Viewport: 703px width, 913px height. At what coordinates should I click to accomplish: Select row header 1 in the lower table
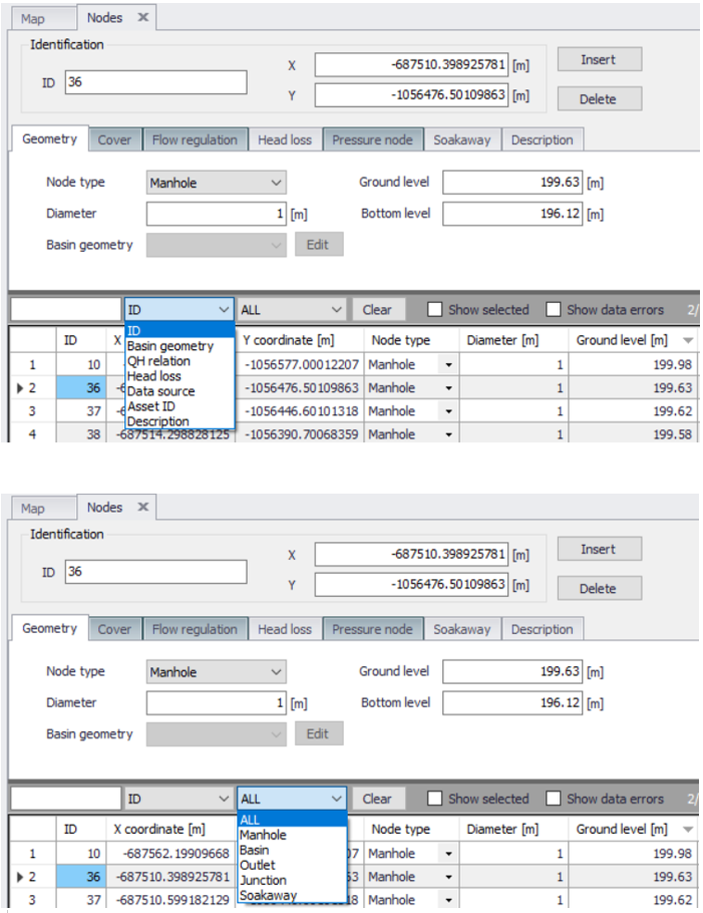[33, 854]
